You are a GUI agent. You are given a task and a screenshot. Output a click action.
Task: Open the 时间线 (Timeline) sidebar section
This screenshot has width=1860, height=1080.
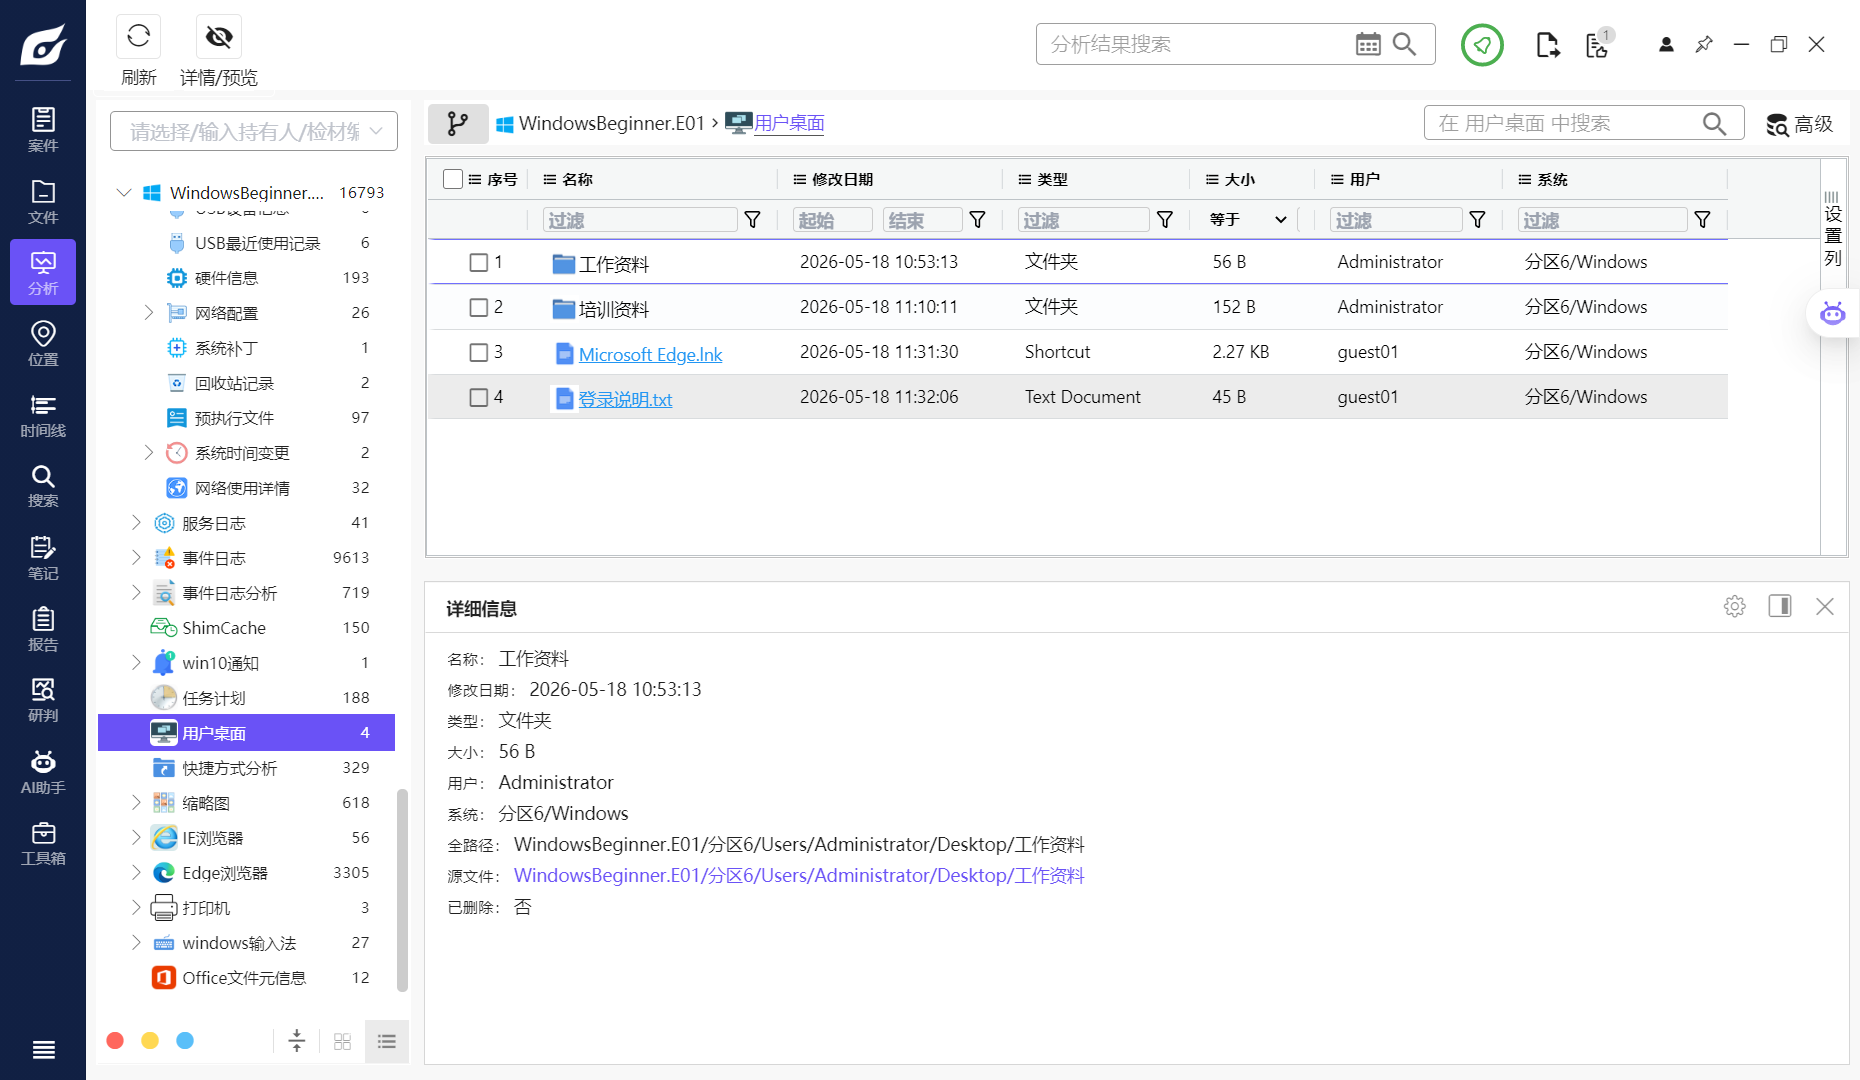[x=43, y=415]
